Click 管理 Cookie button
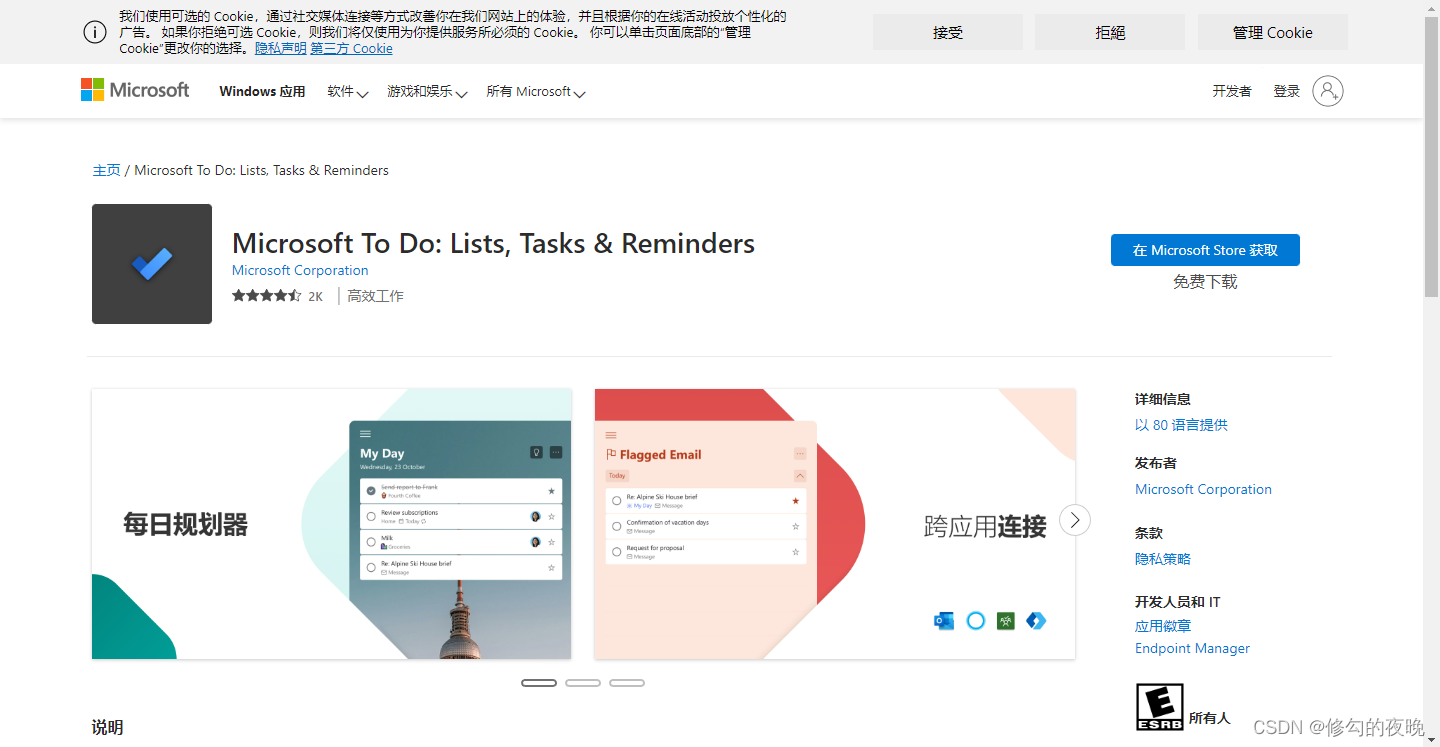 [1273, 32]
